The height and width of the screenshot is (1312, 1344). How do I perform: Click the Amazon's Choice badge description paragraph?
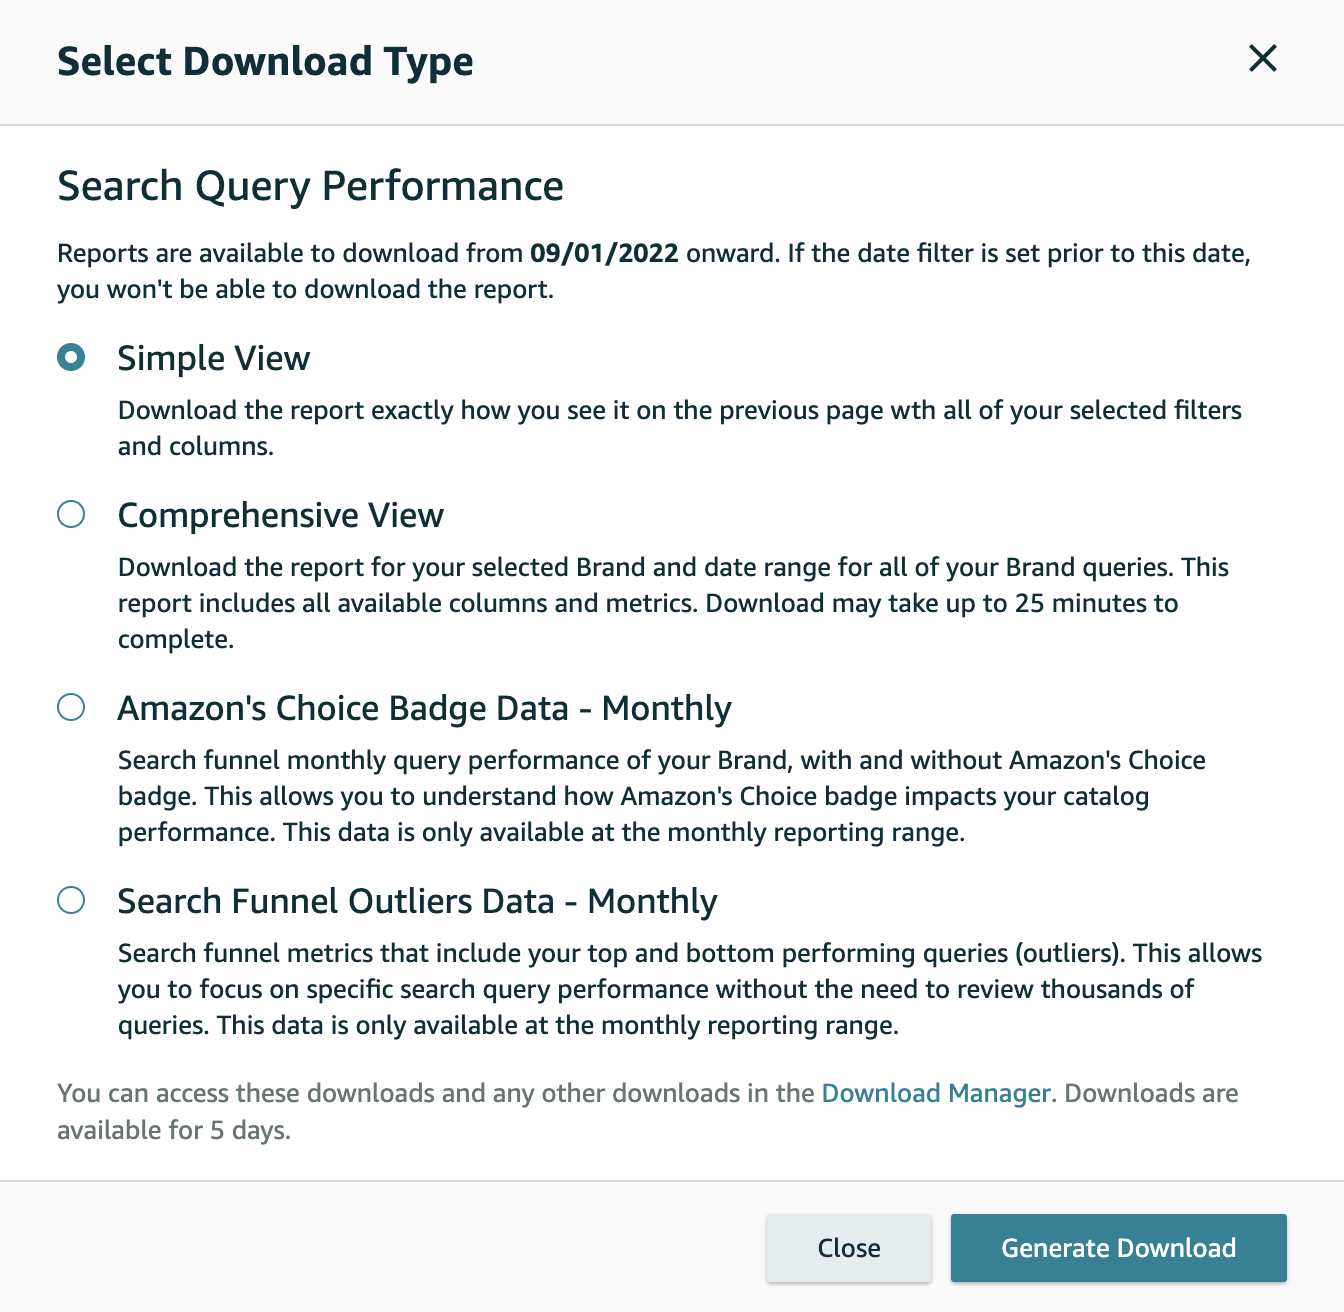click(661, 796)
